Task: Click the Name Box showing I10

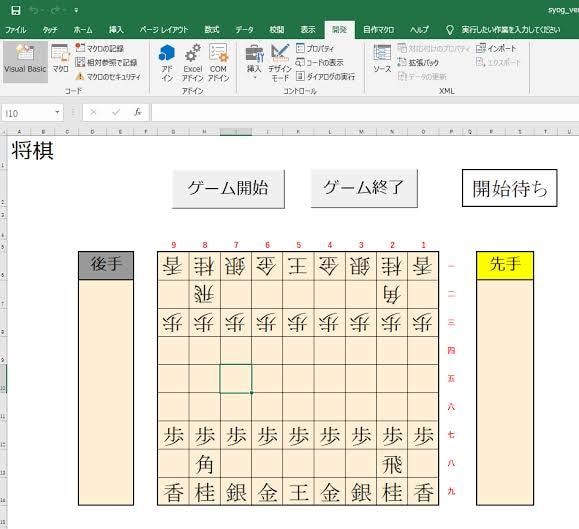Action: coord(27,113)
